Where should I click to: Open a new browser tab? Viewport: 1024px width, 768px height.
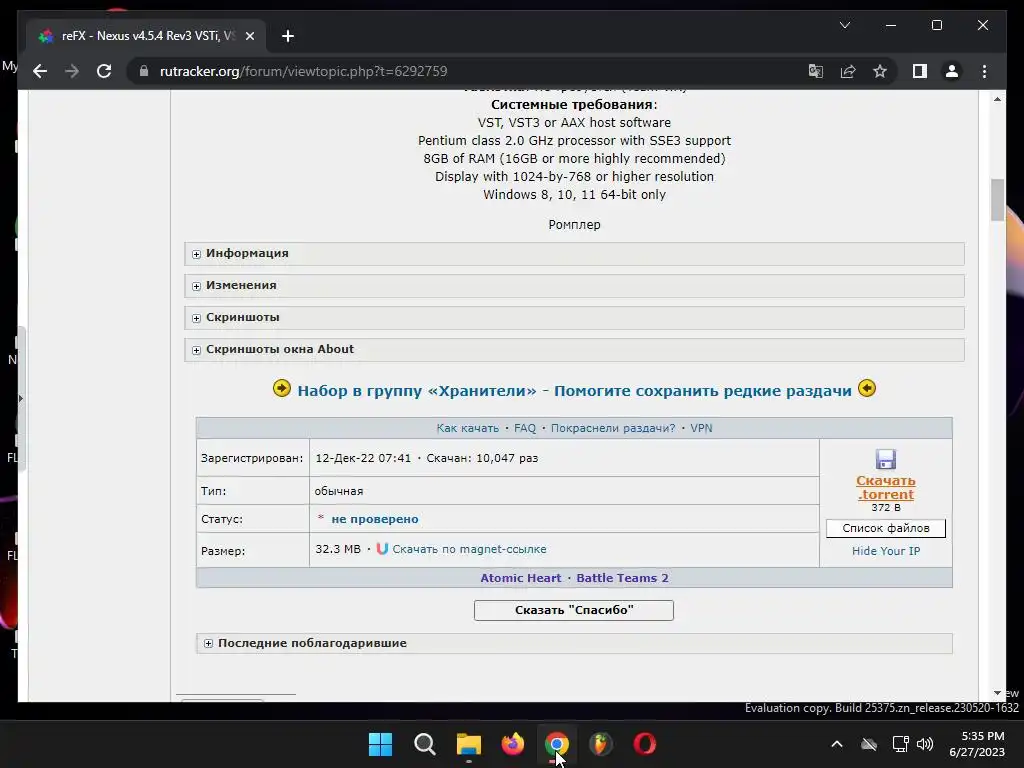pos(287,36)
